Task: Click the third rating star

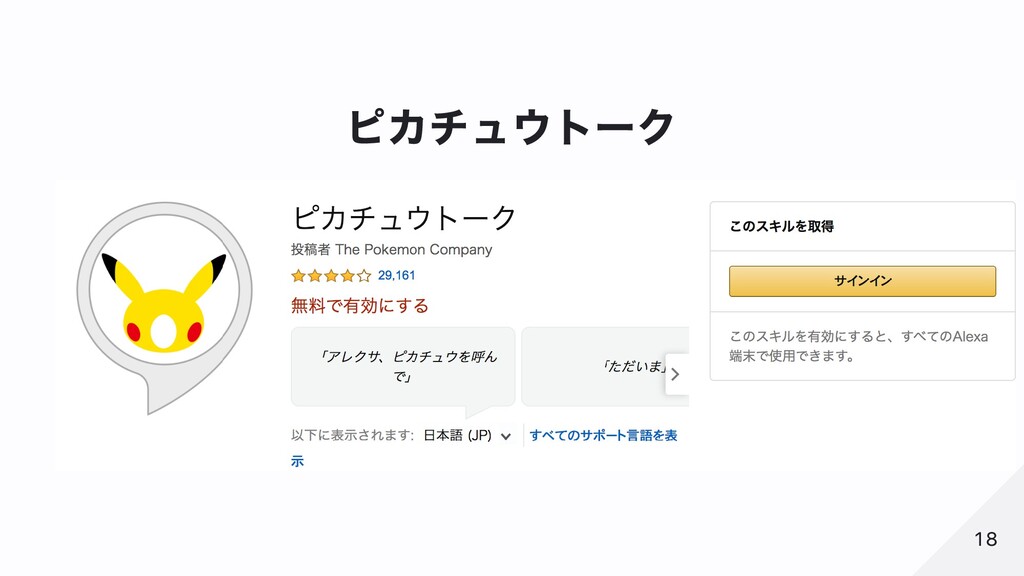Action: (x=331, y=275)
